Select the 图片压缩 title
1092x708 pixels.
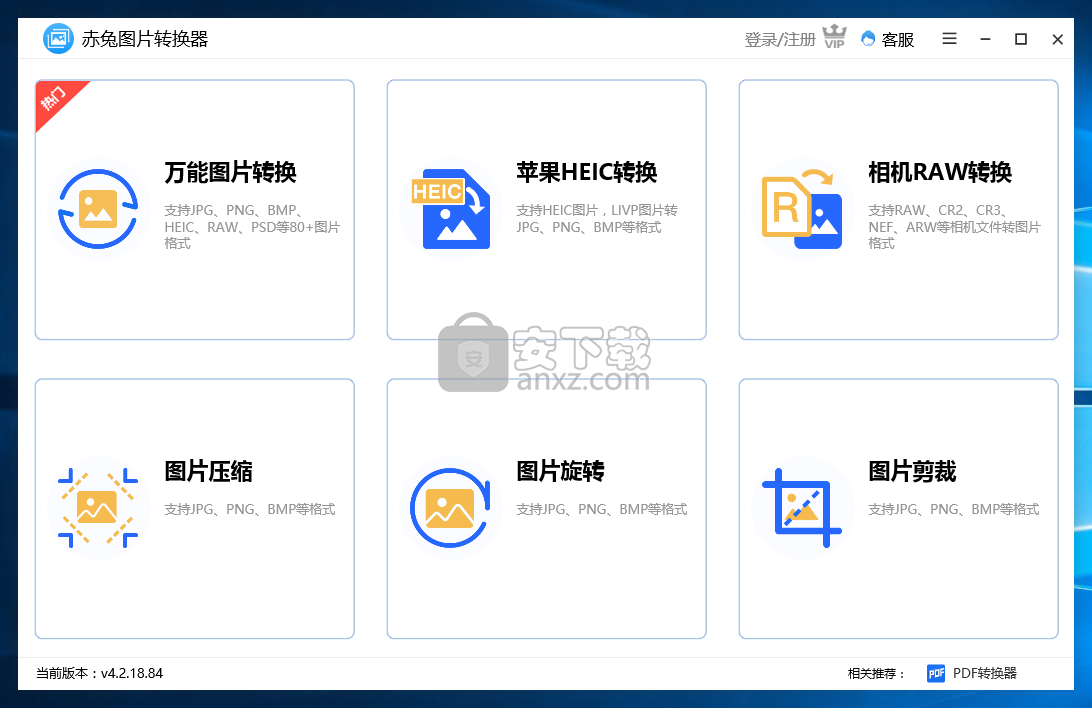208,471
